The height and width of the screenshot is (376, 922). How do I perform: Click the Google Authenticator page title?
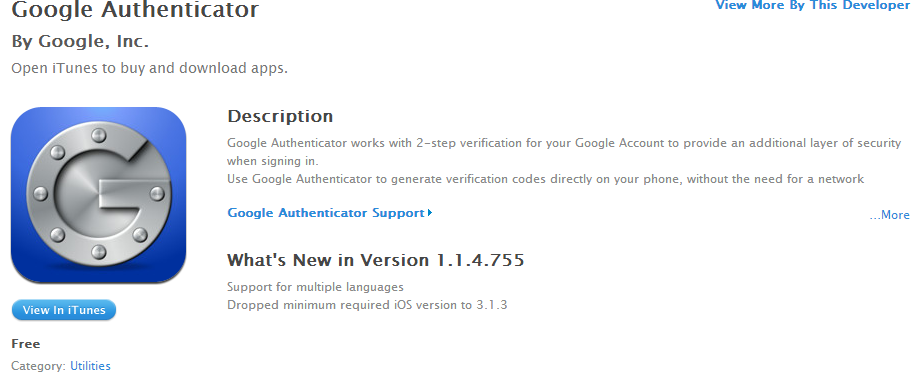(x=135, y=9)
